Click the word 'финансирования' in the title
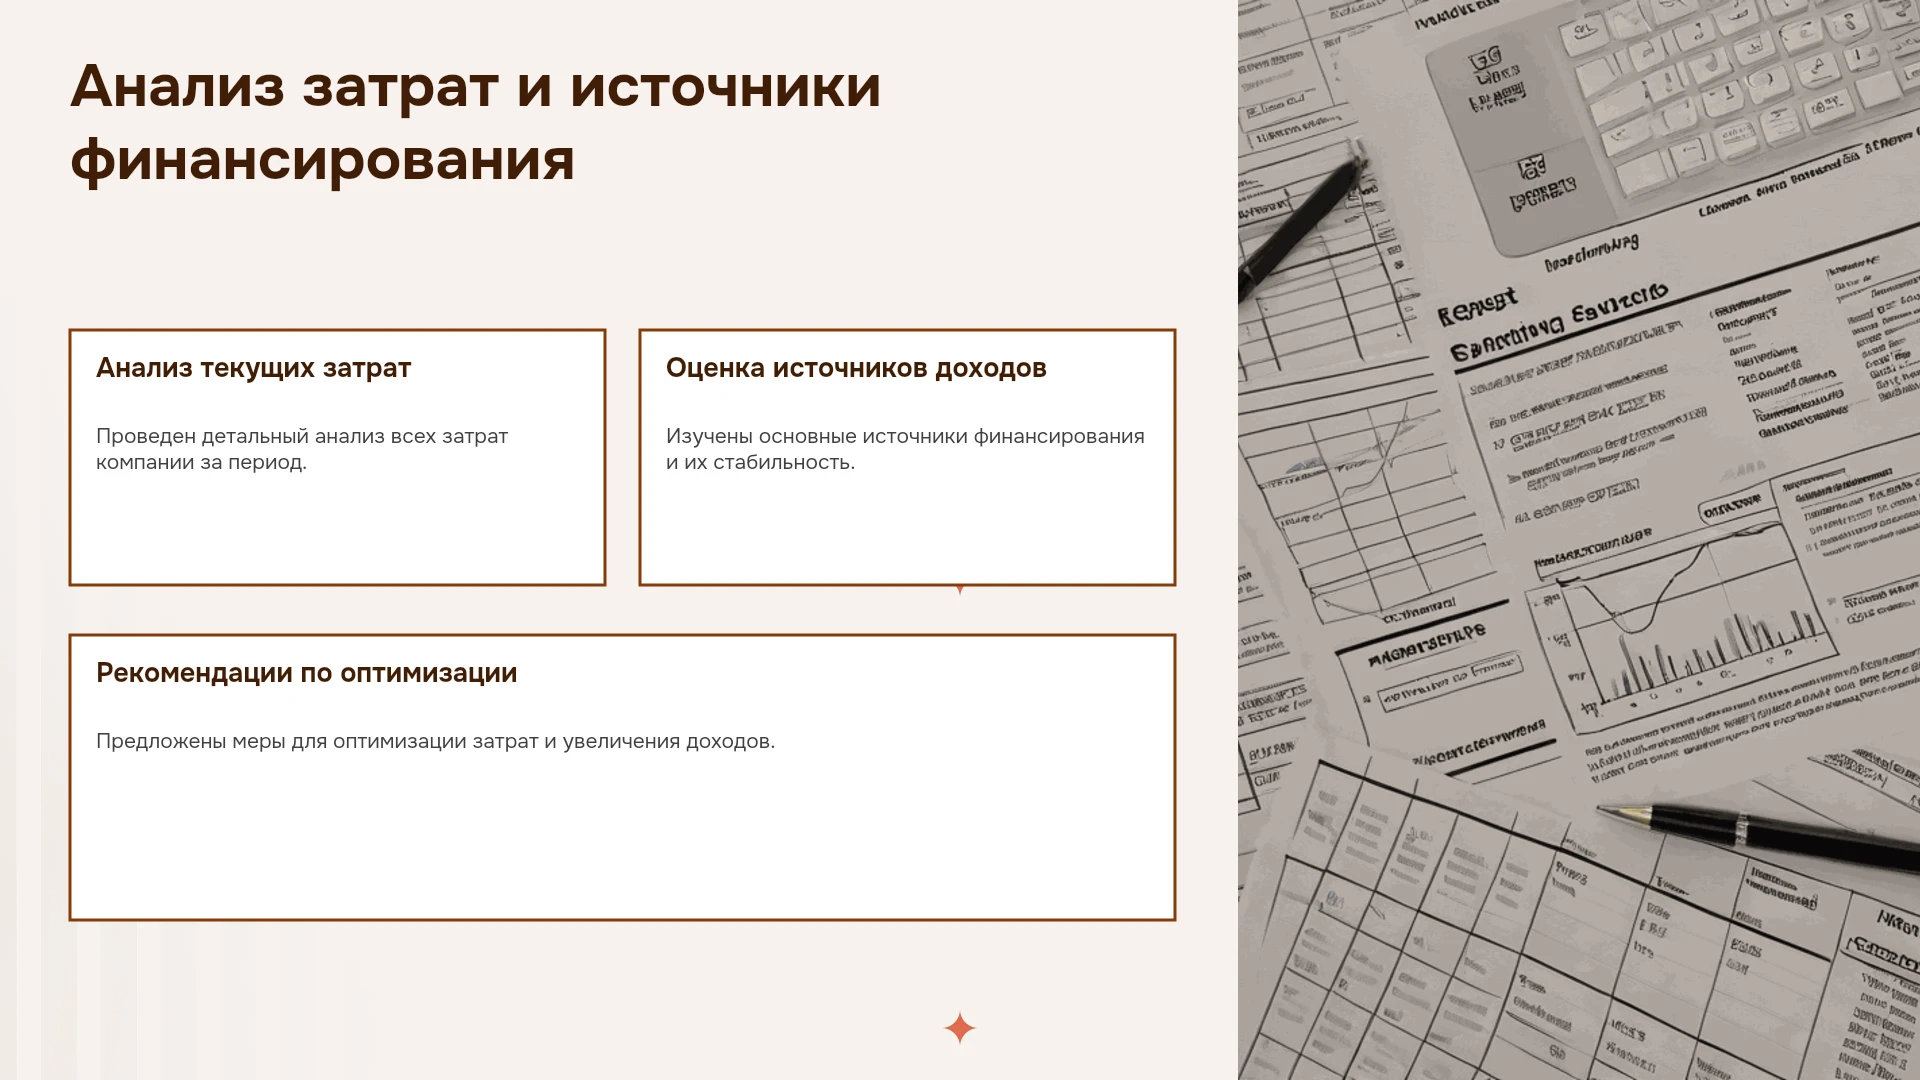The width and height of the screenshot is (1920, 1080). (x=322, y=160)
